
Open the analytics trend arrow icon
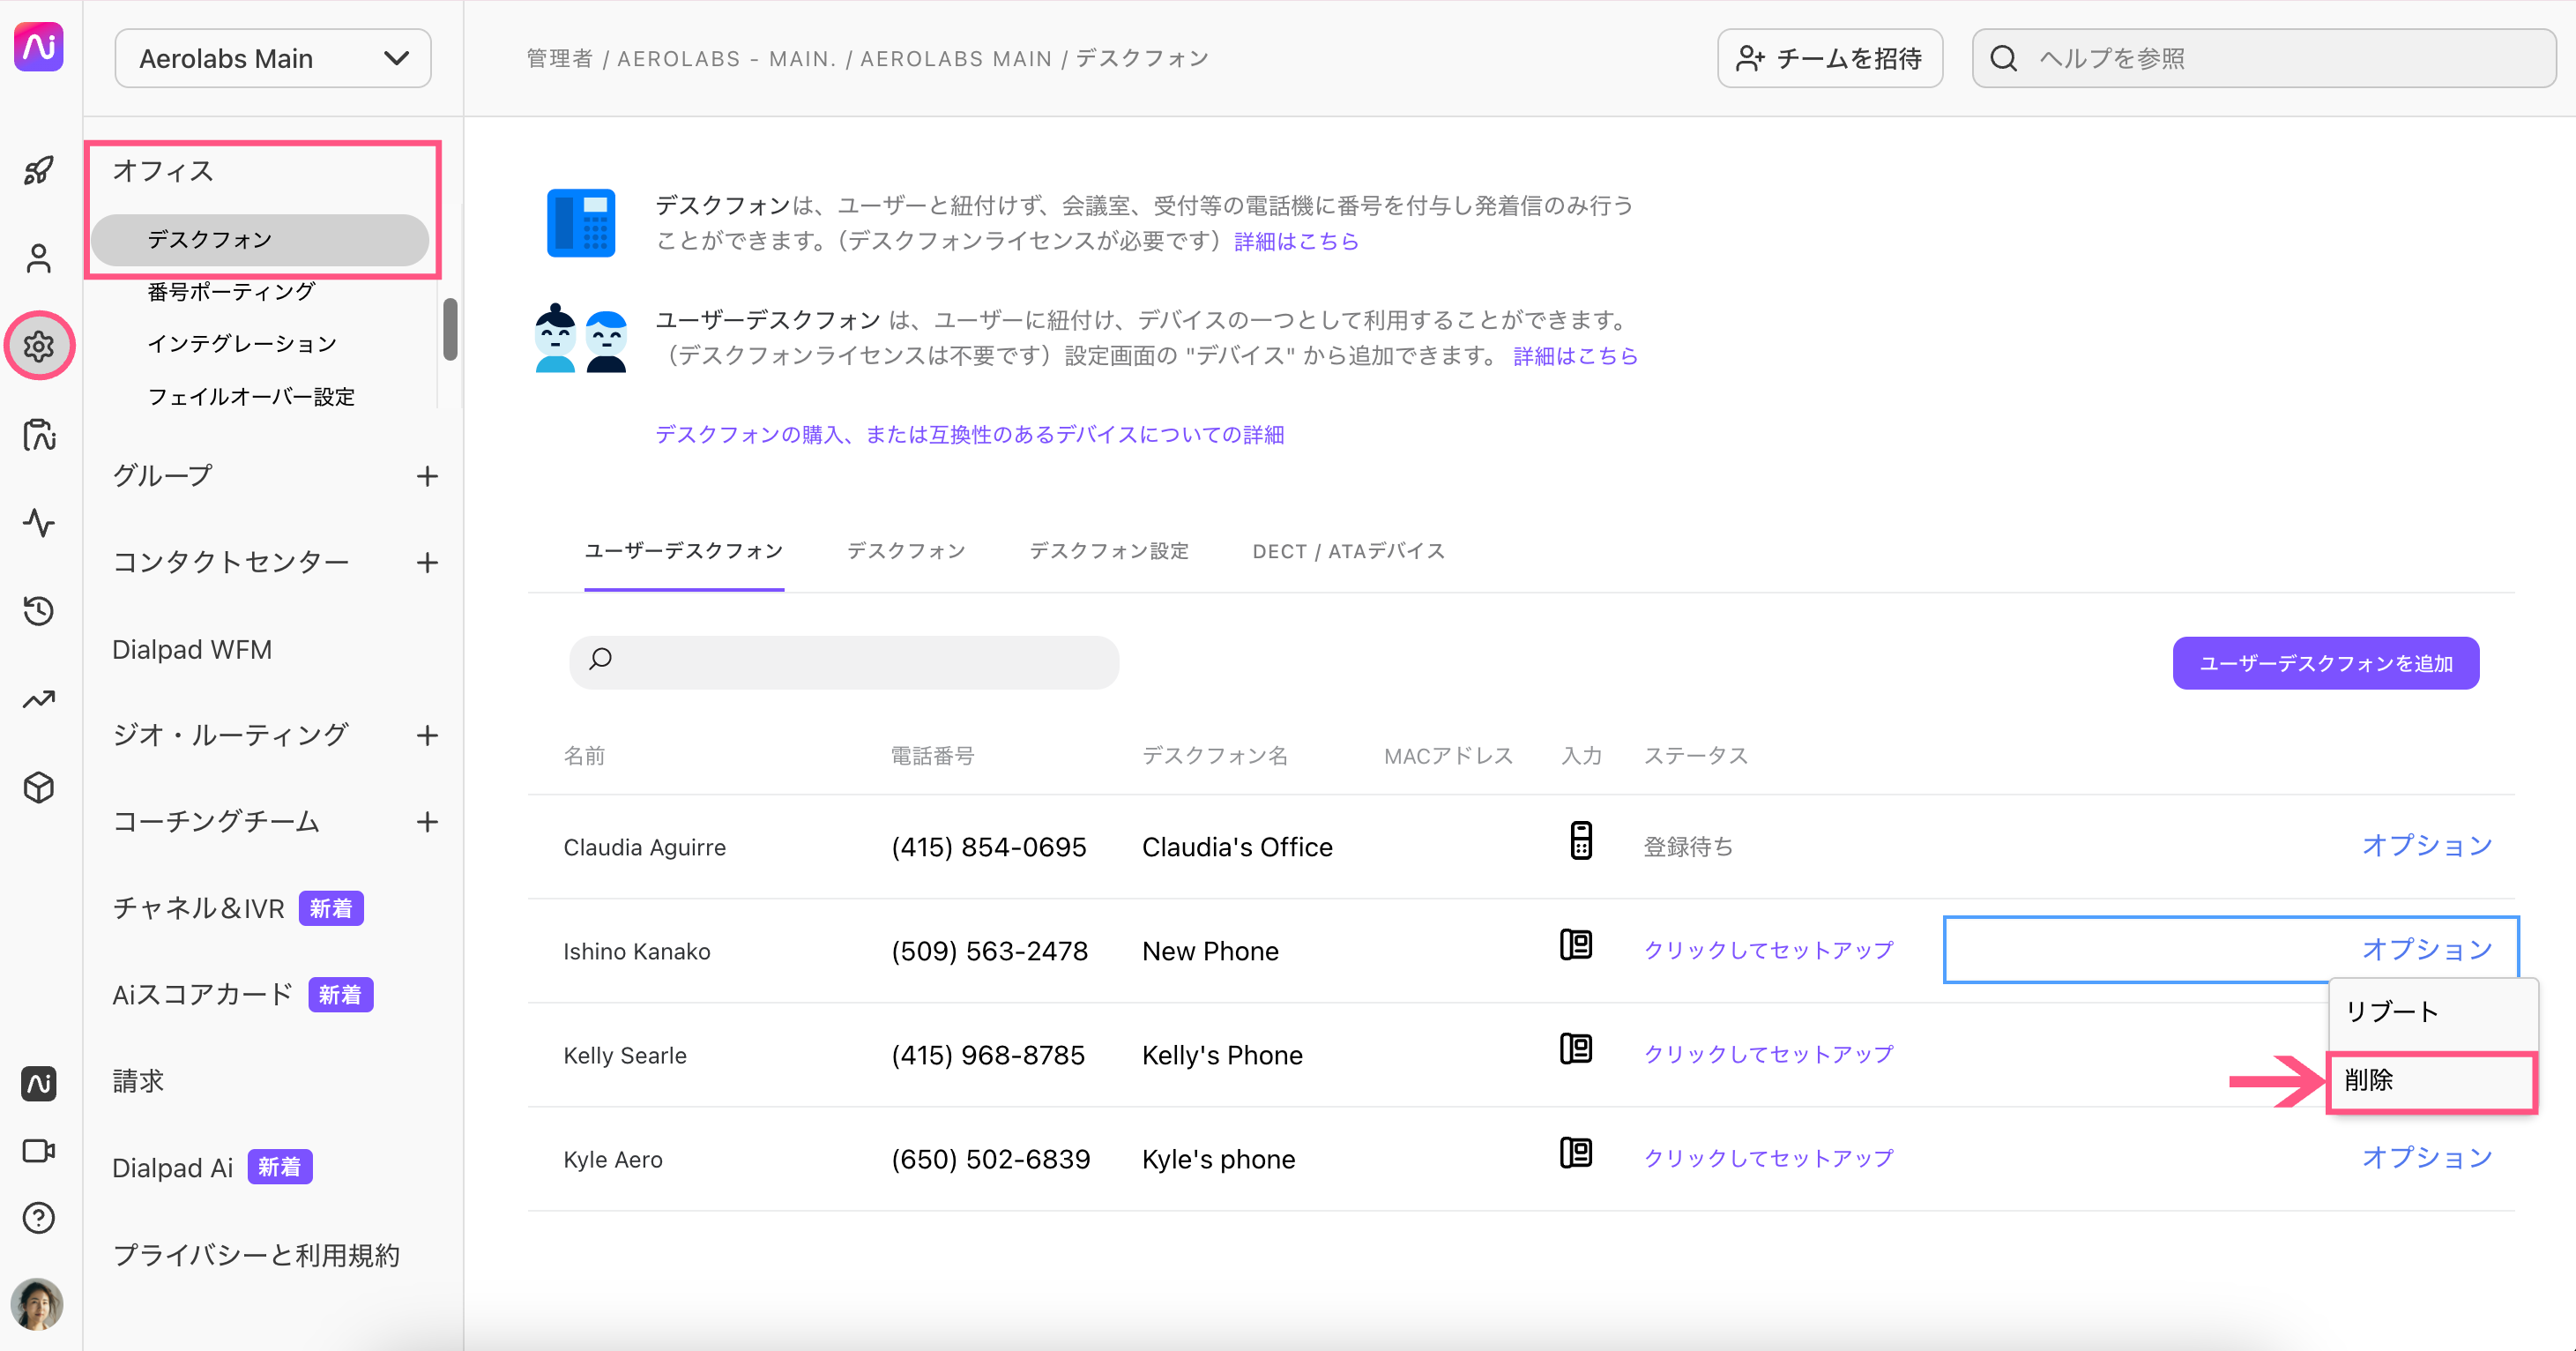point(39,699)
